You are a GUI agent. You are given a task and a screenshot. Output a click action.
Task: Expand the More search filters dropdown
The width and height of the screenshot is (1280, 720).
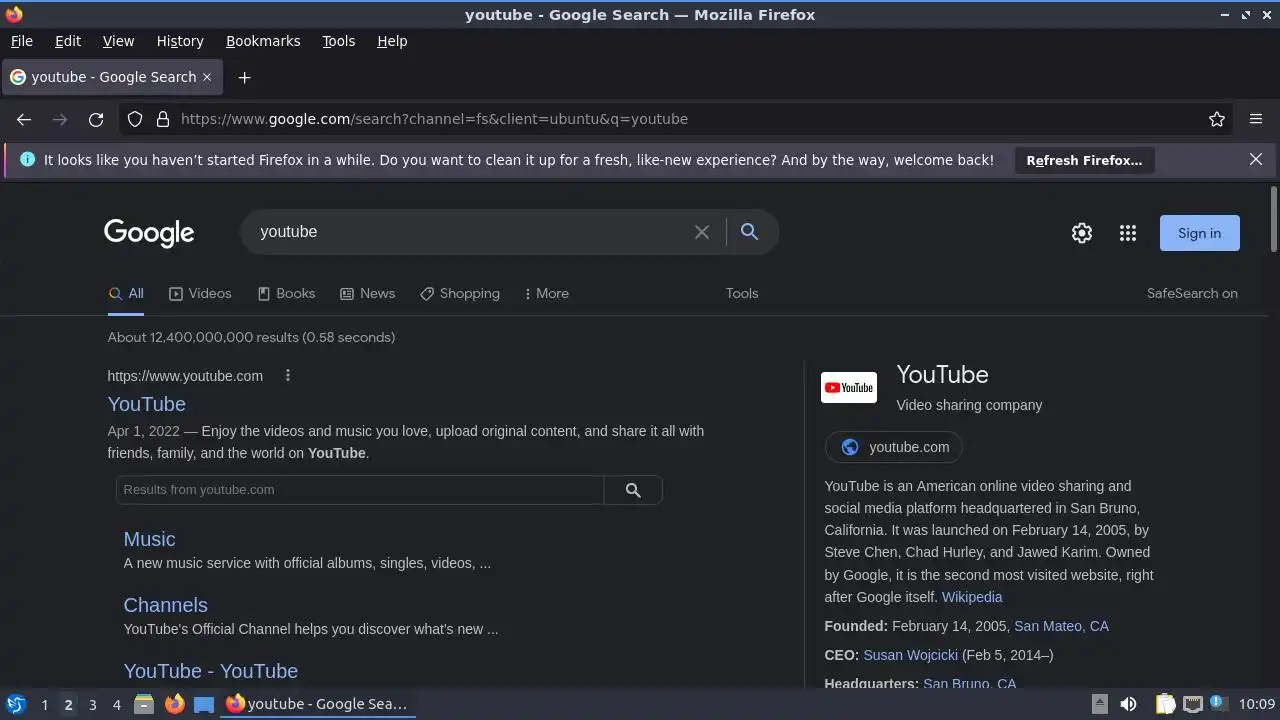(x=546, y=293)
